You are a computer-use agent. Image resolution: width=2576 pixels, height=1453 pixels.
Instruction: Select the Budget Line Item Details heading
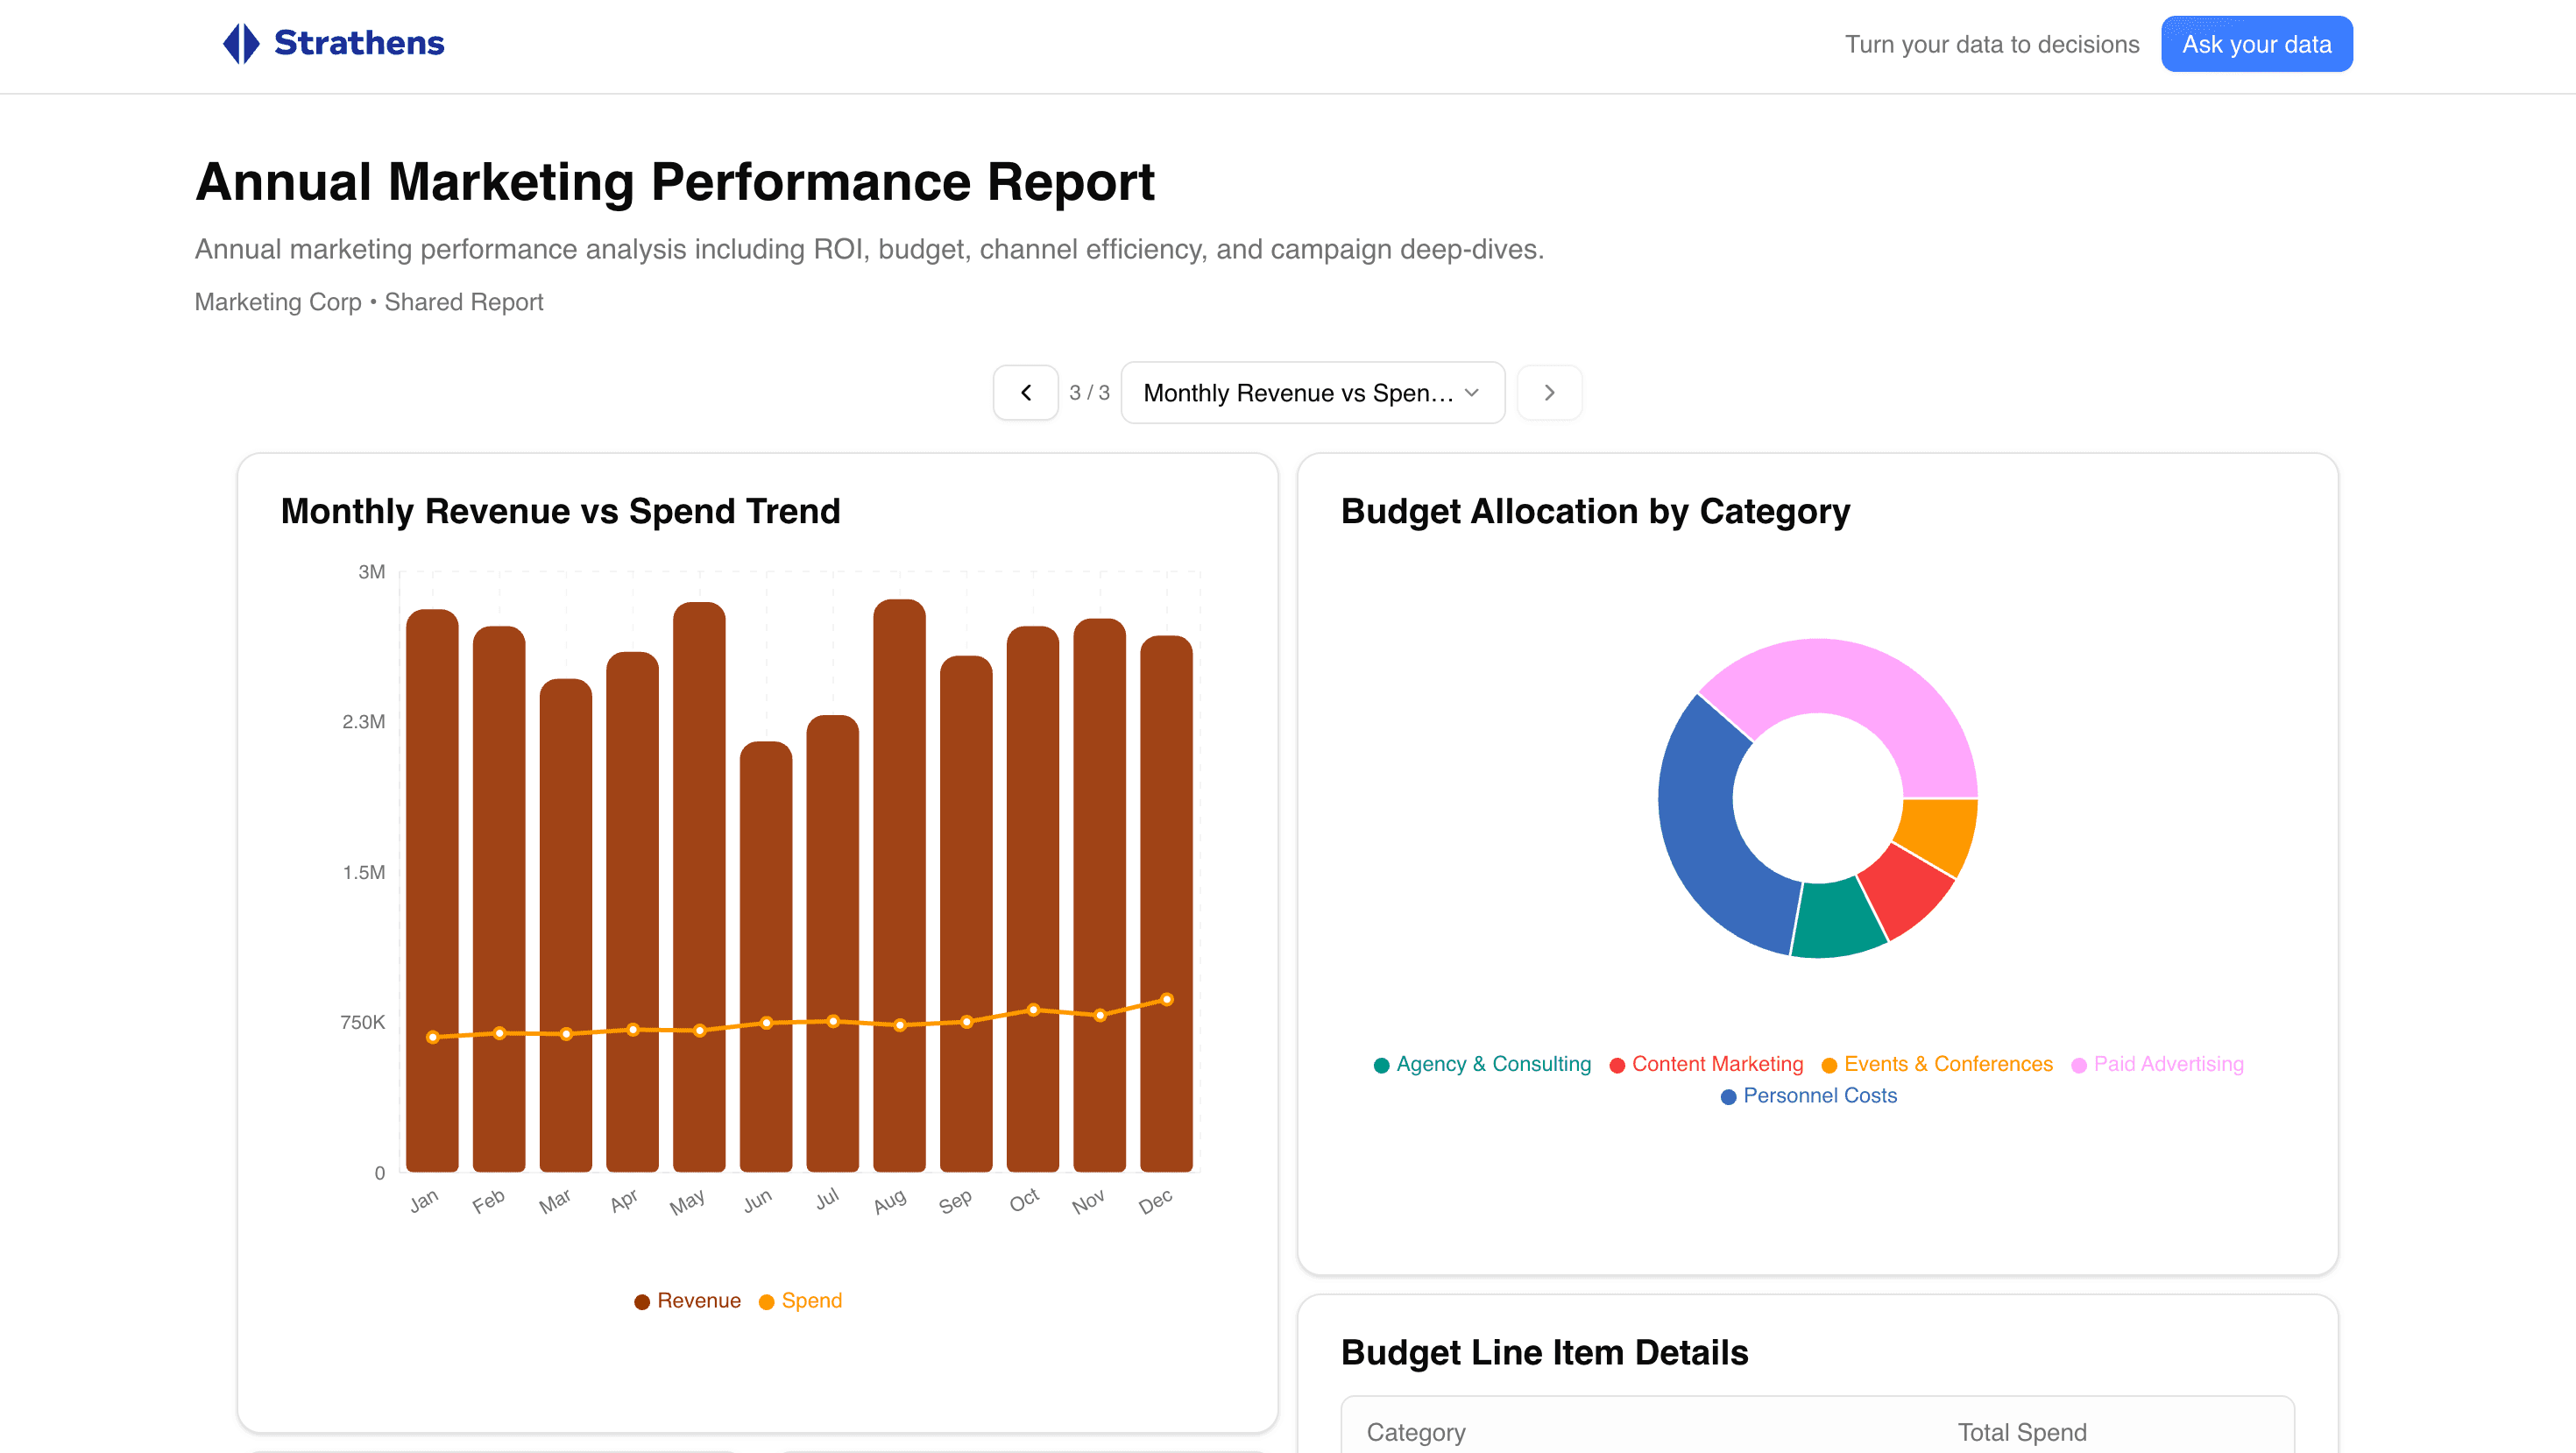pyautogui.click(x=1545, y=1351)
